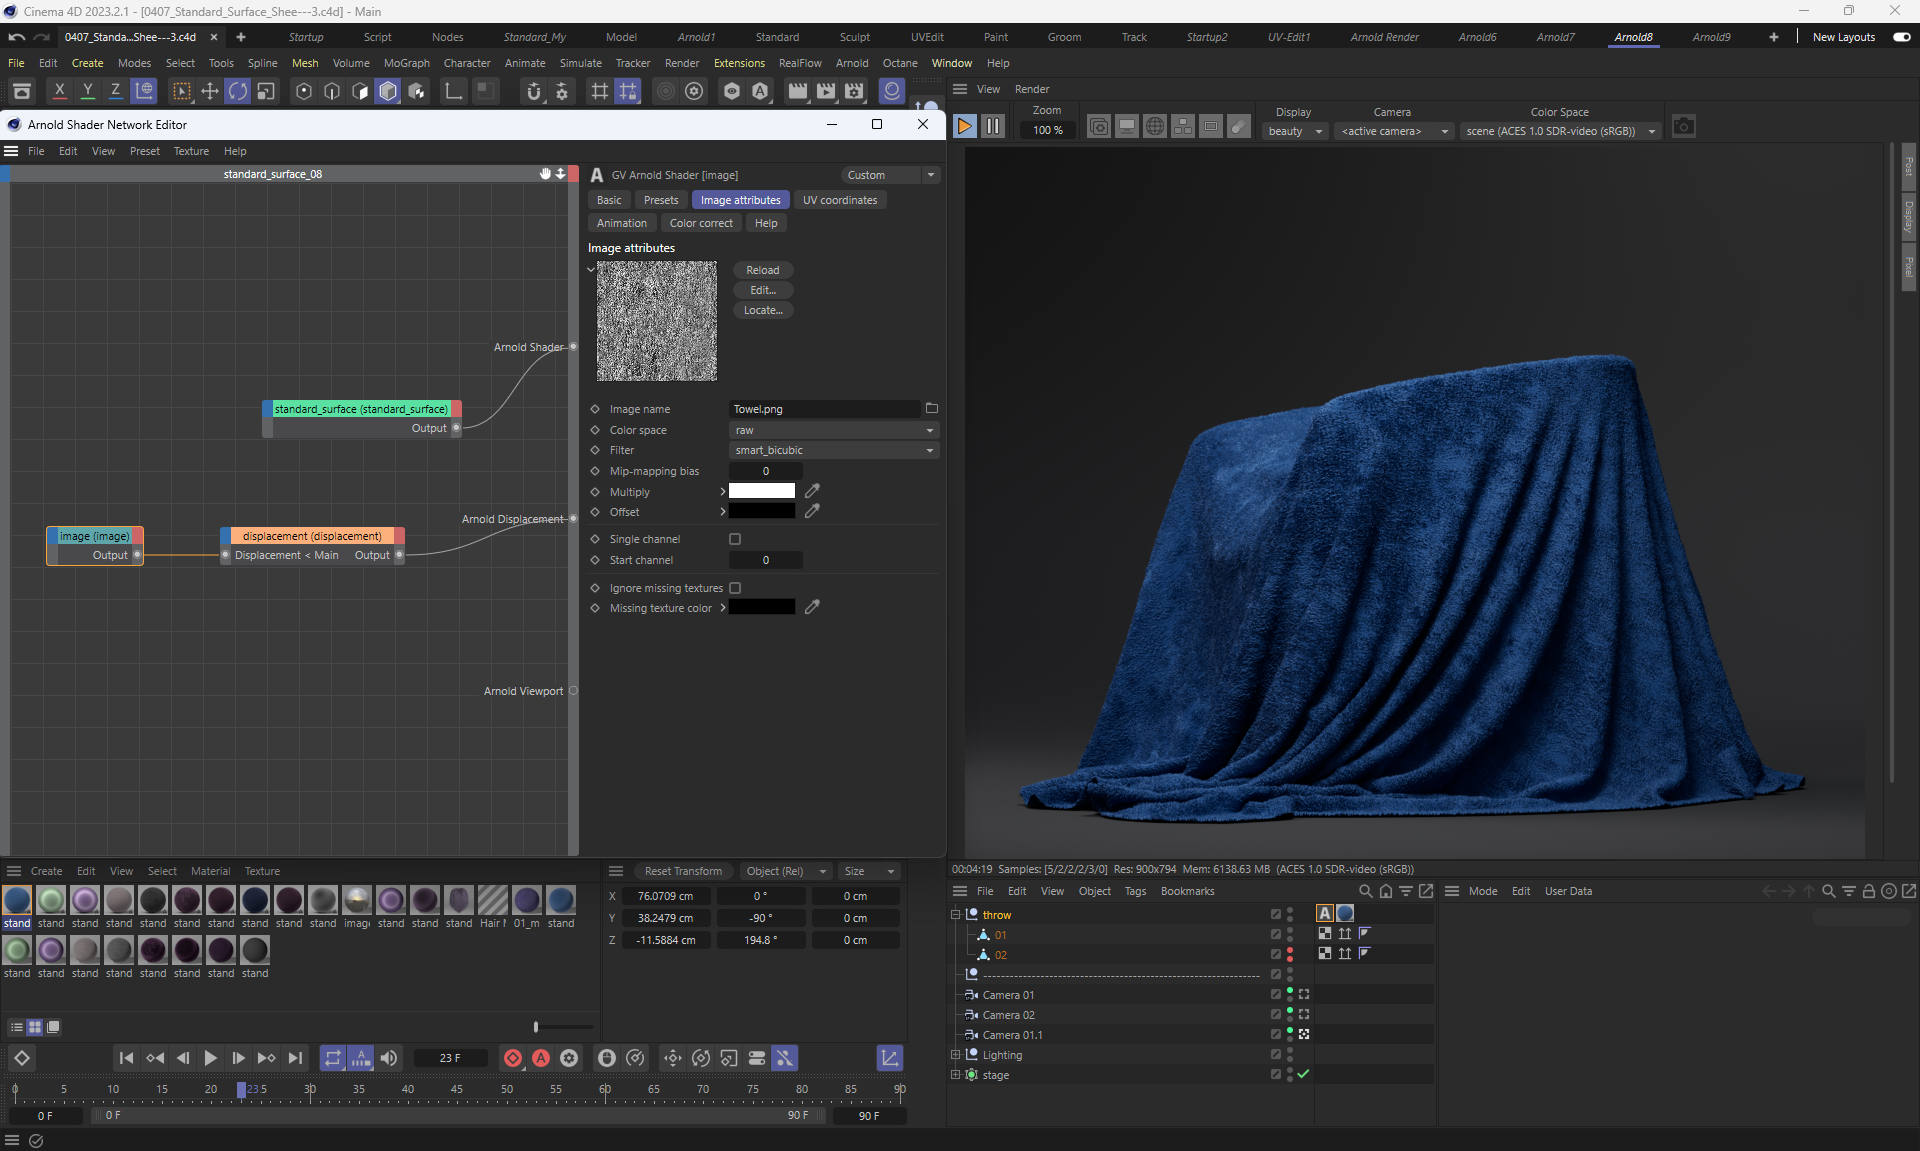Screen dimensions: 1920x1151
Task: Select the Move tool in toolbar
Action: (209, 92)
